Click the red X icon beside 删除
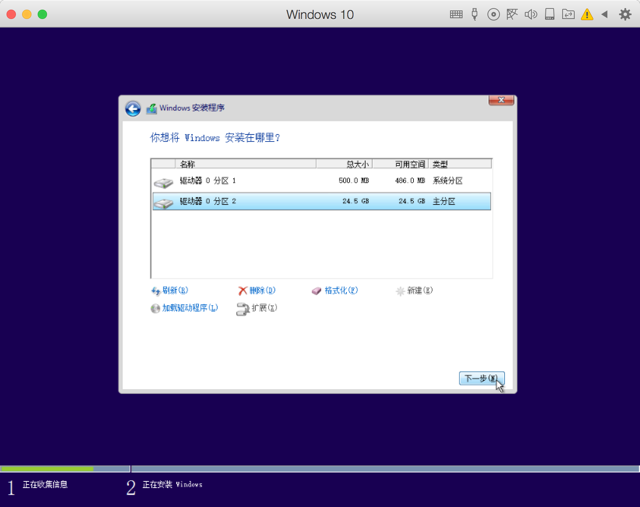Image resolution: width=640 pixels, height=507 pixels. pos(242,291)
